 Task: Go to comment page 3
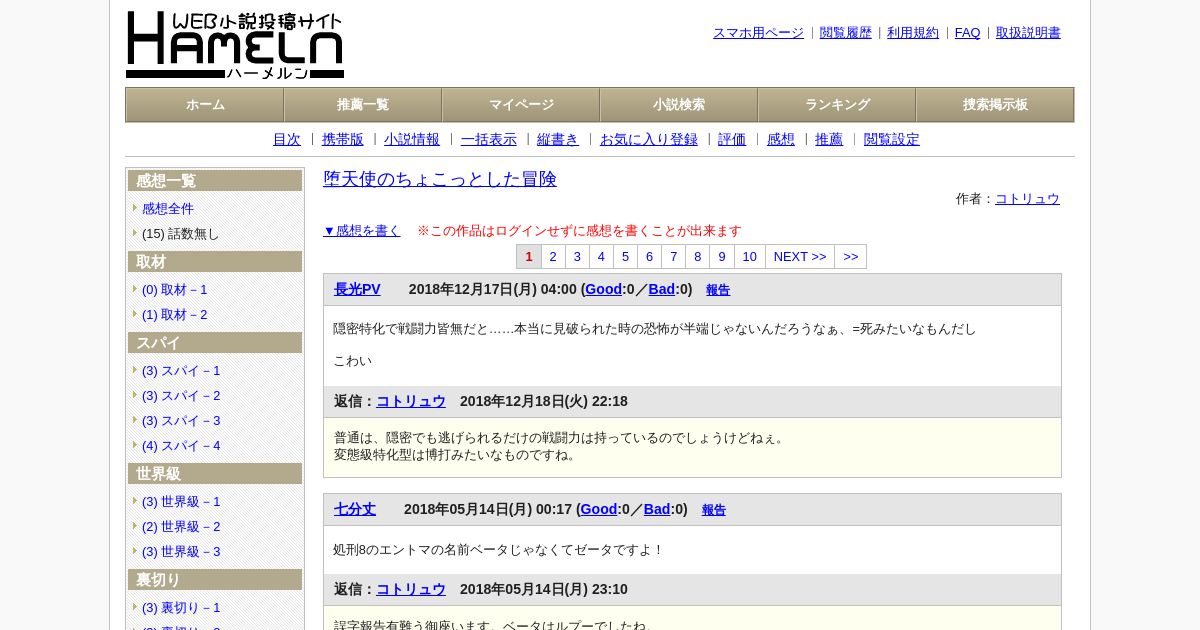[577, 257]
